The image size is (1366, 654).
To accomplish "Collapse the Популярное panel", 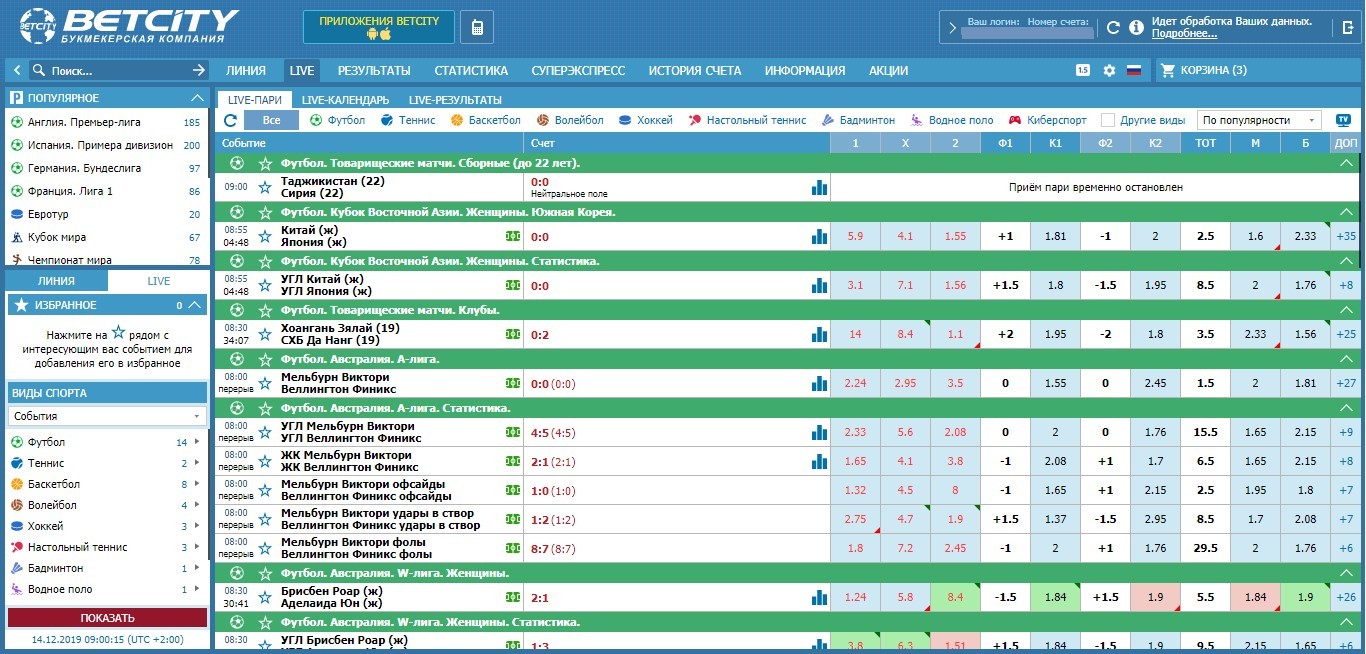I will click(x=196, y=98).
